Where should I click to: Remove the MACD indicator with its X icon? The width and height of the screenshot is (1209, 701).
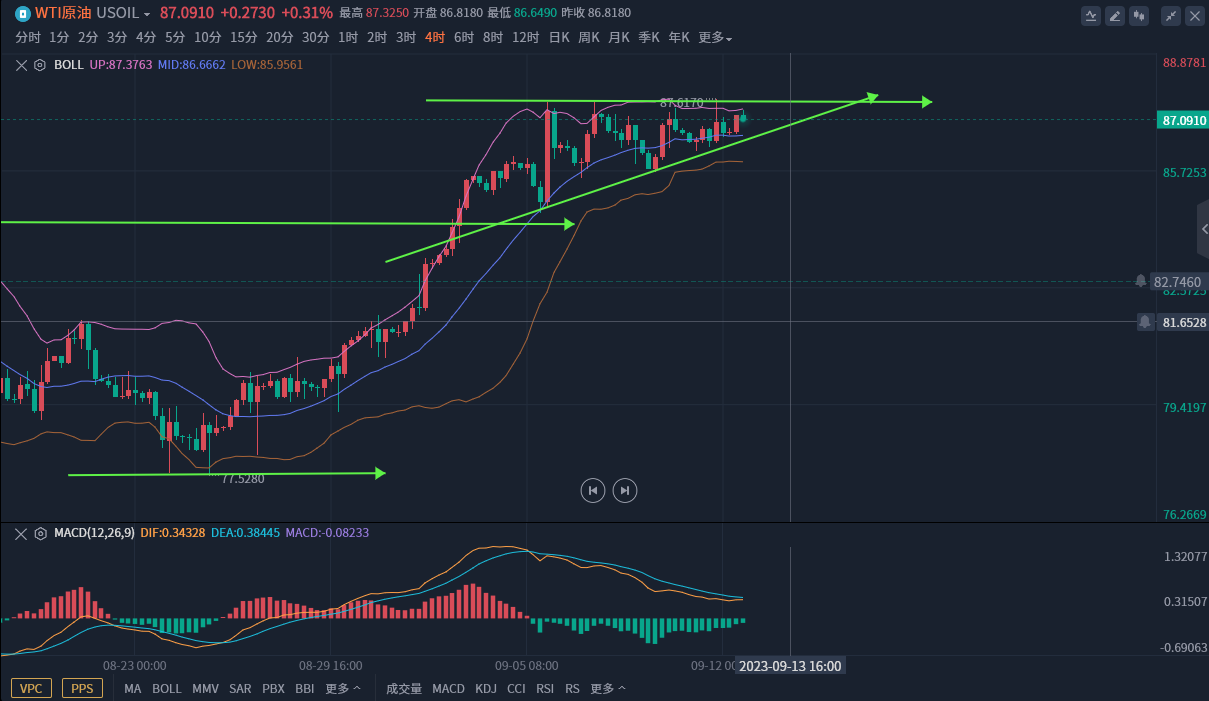[x=22, y=533]
